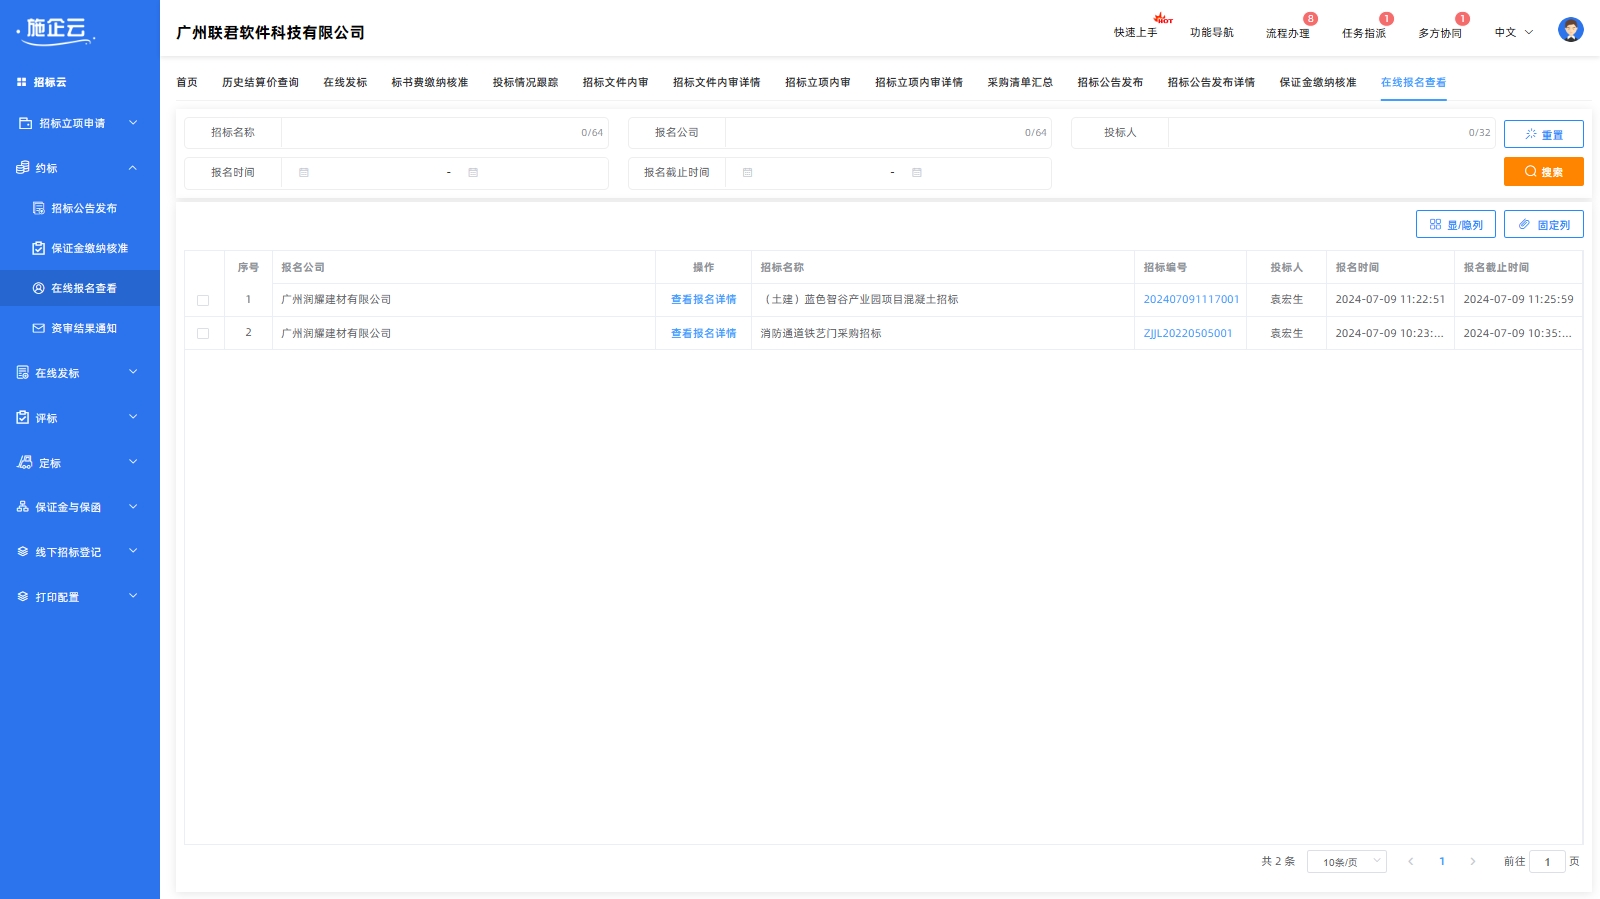This screenshot has width=1600, height=899.
Task: Click the 在线发标 sidebar icon
Action: 23,372
